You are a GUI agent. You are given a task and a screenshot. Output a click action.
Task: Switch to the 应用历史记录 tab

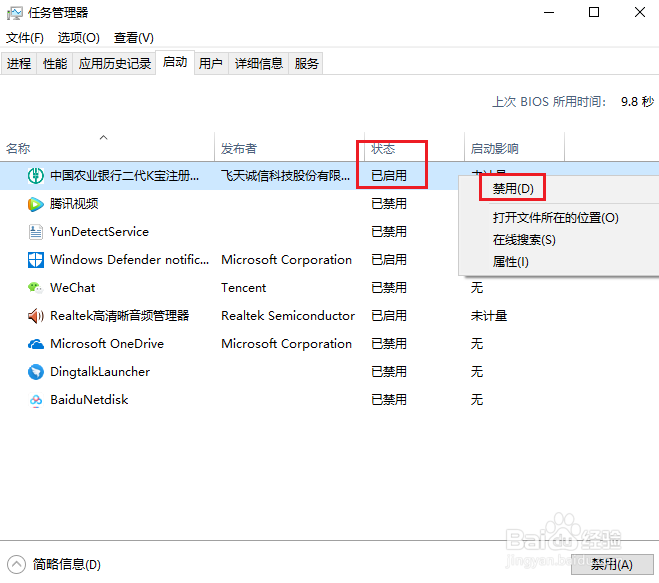114,63
